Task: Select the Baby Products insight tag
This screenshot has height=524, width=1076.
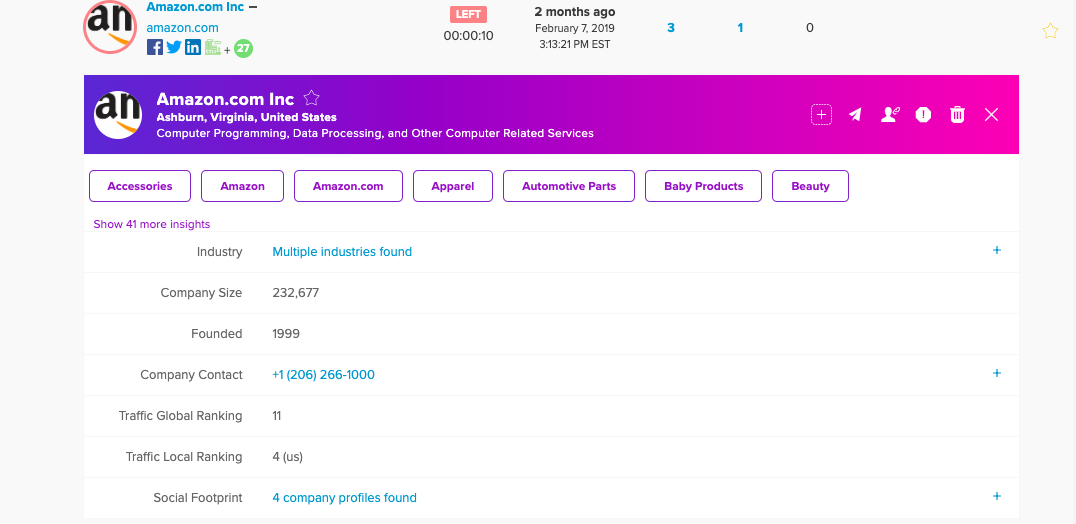Action: click(703, 186)
